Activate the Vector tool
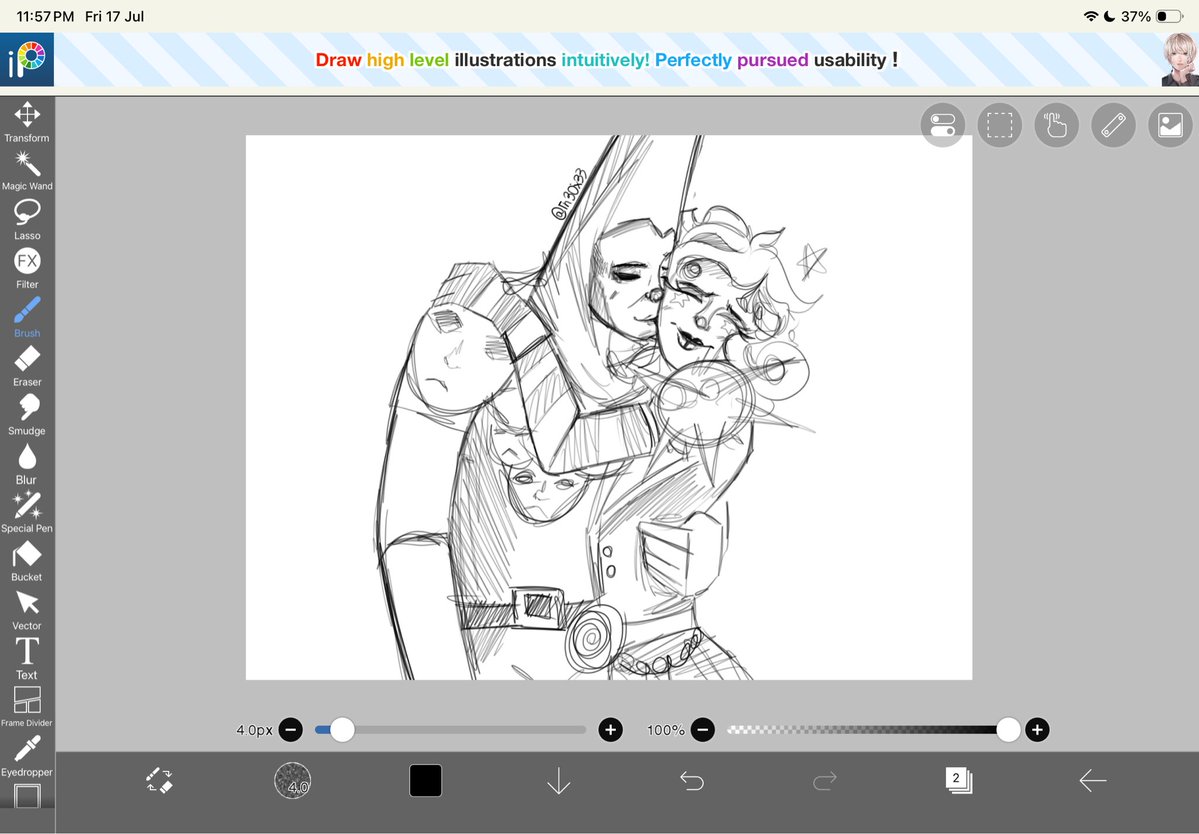 pos(27,610)
